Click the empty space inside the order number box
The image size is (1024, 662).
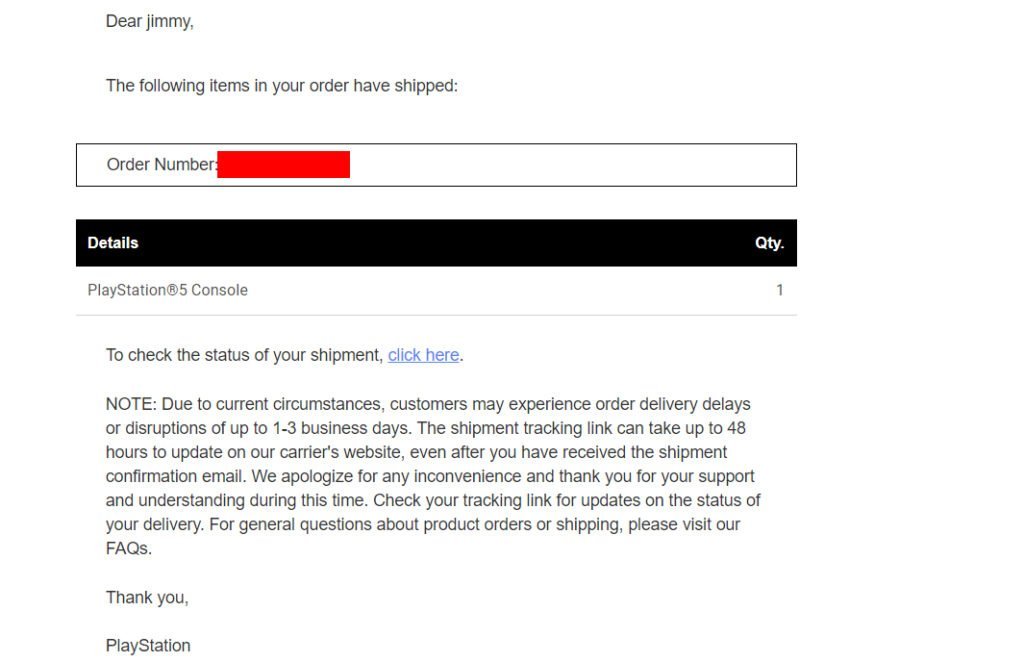573,165
